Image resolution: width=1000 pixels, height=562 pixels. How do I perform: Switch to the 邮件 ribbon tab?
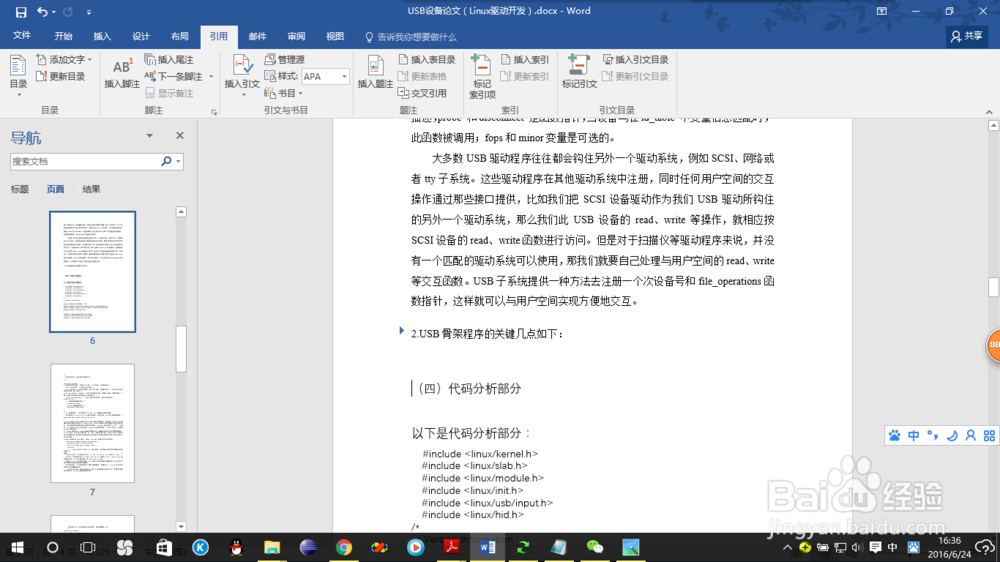(x=258, y=36)
